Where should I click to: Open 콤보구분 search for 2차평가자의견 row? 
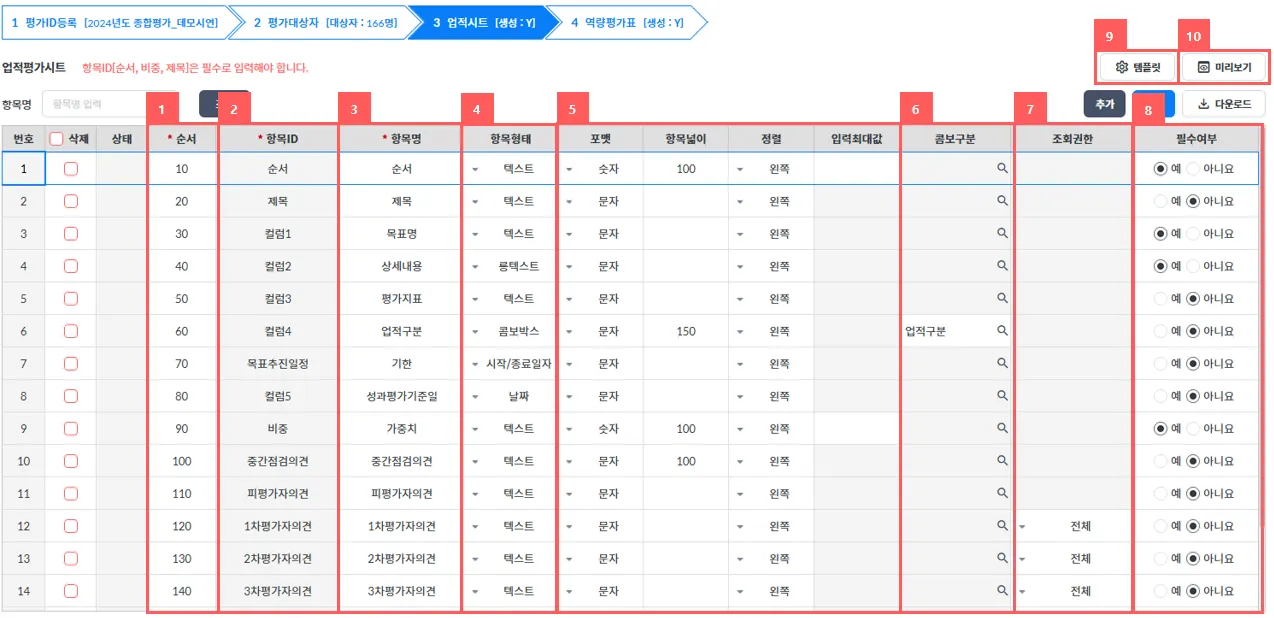(1001, 559)
